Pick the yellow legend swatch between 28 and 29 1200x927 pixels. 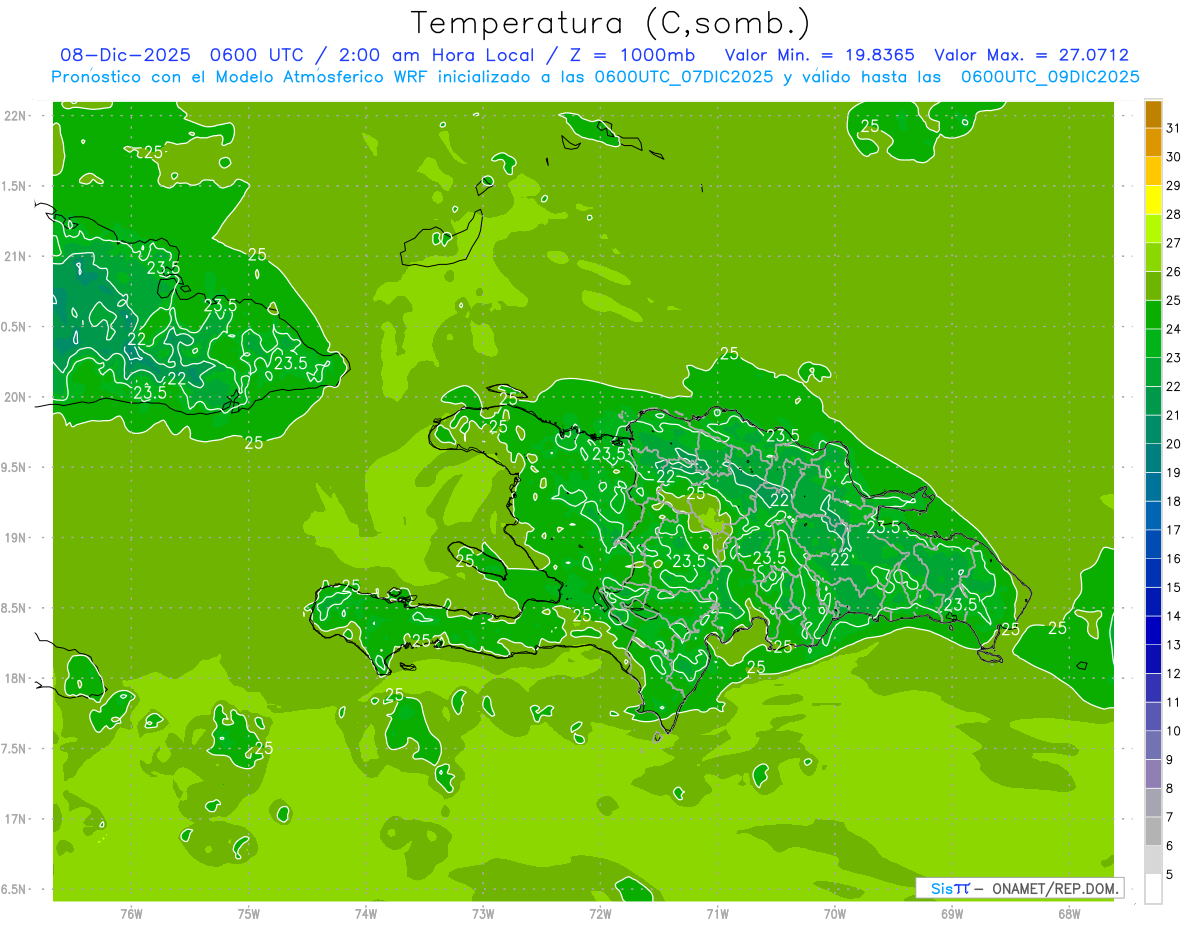1153,200
